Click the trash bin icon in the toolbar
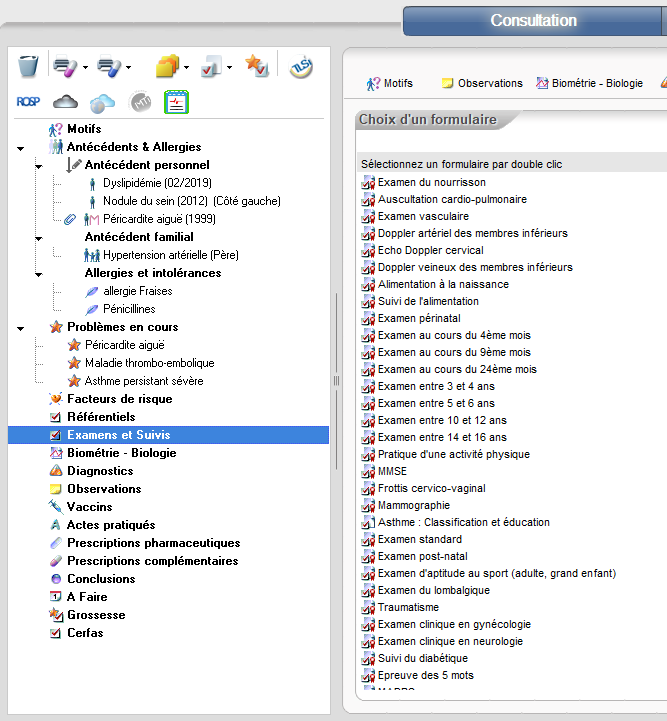The width and height of the screenshot is (667, 721). tap(28, 67)
